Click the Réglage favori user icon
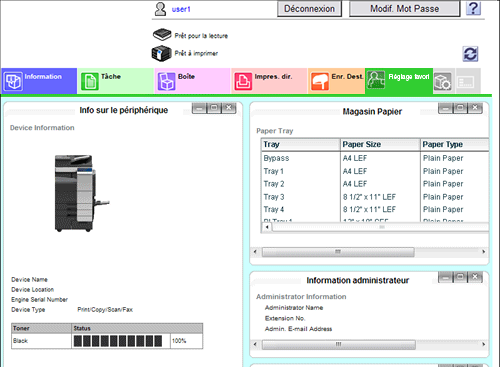The height and width of the screenshot is (367, 500). (x=376, y=80)
